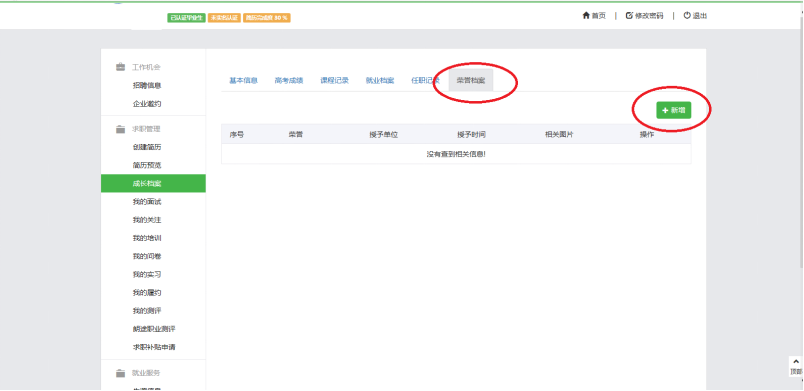Click the 简历完成度 80% badge
The image size is (804, 391).
[x=267, y=18]
